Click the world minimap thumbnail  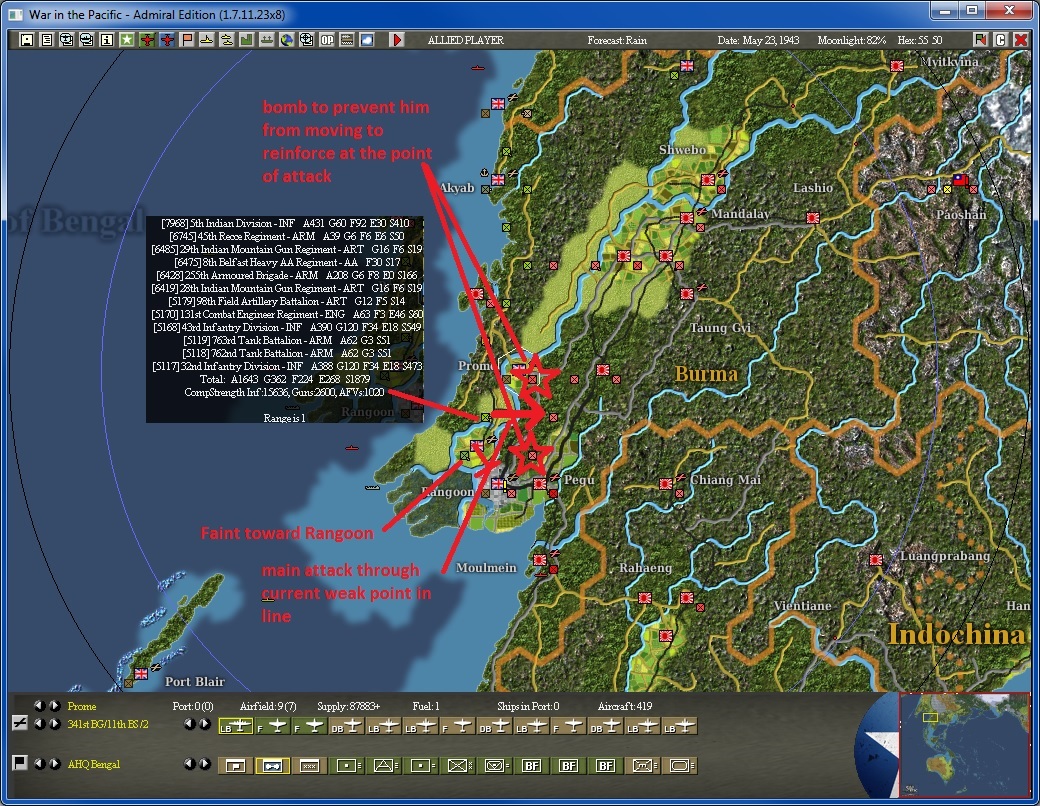point(964,744)
